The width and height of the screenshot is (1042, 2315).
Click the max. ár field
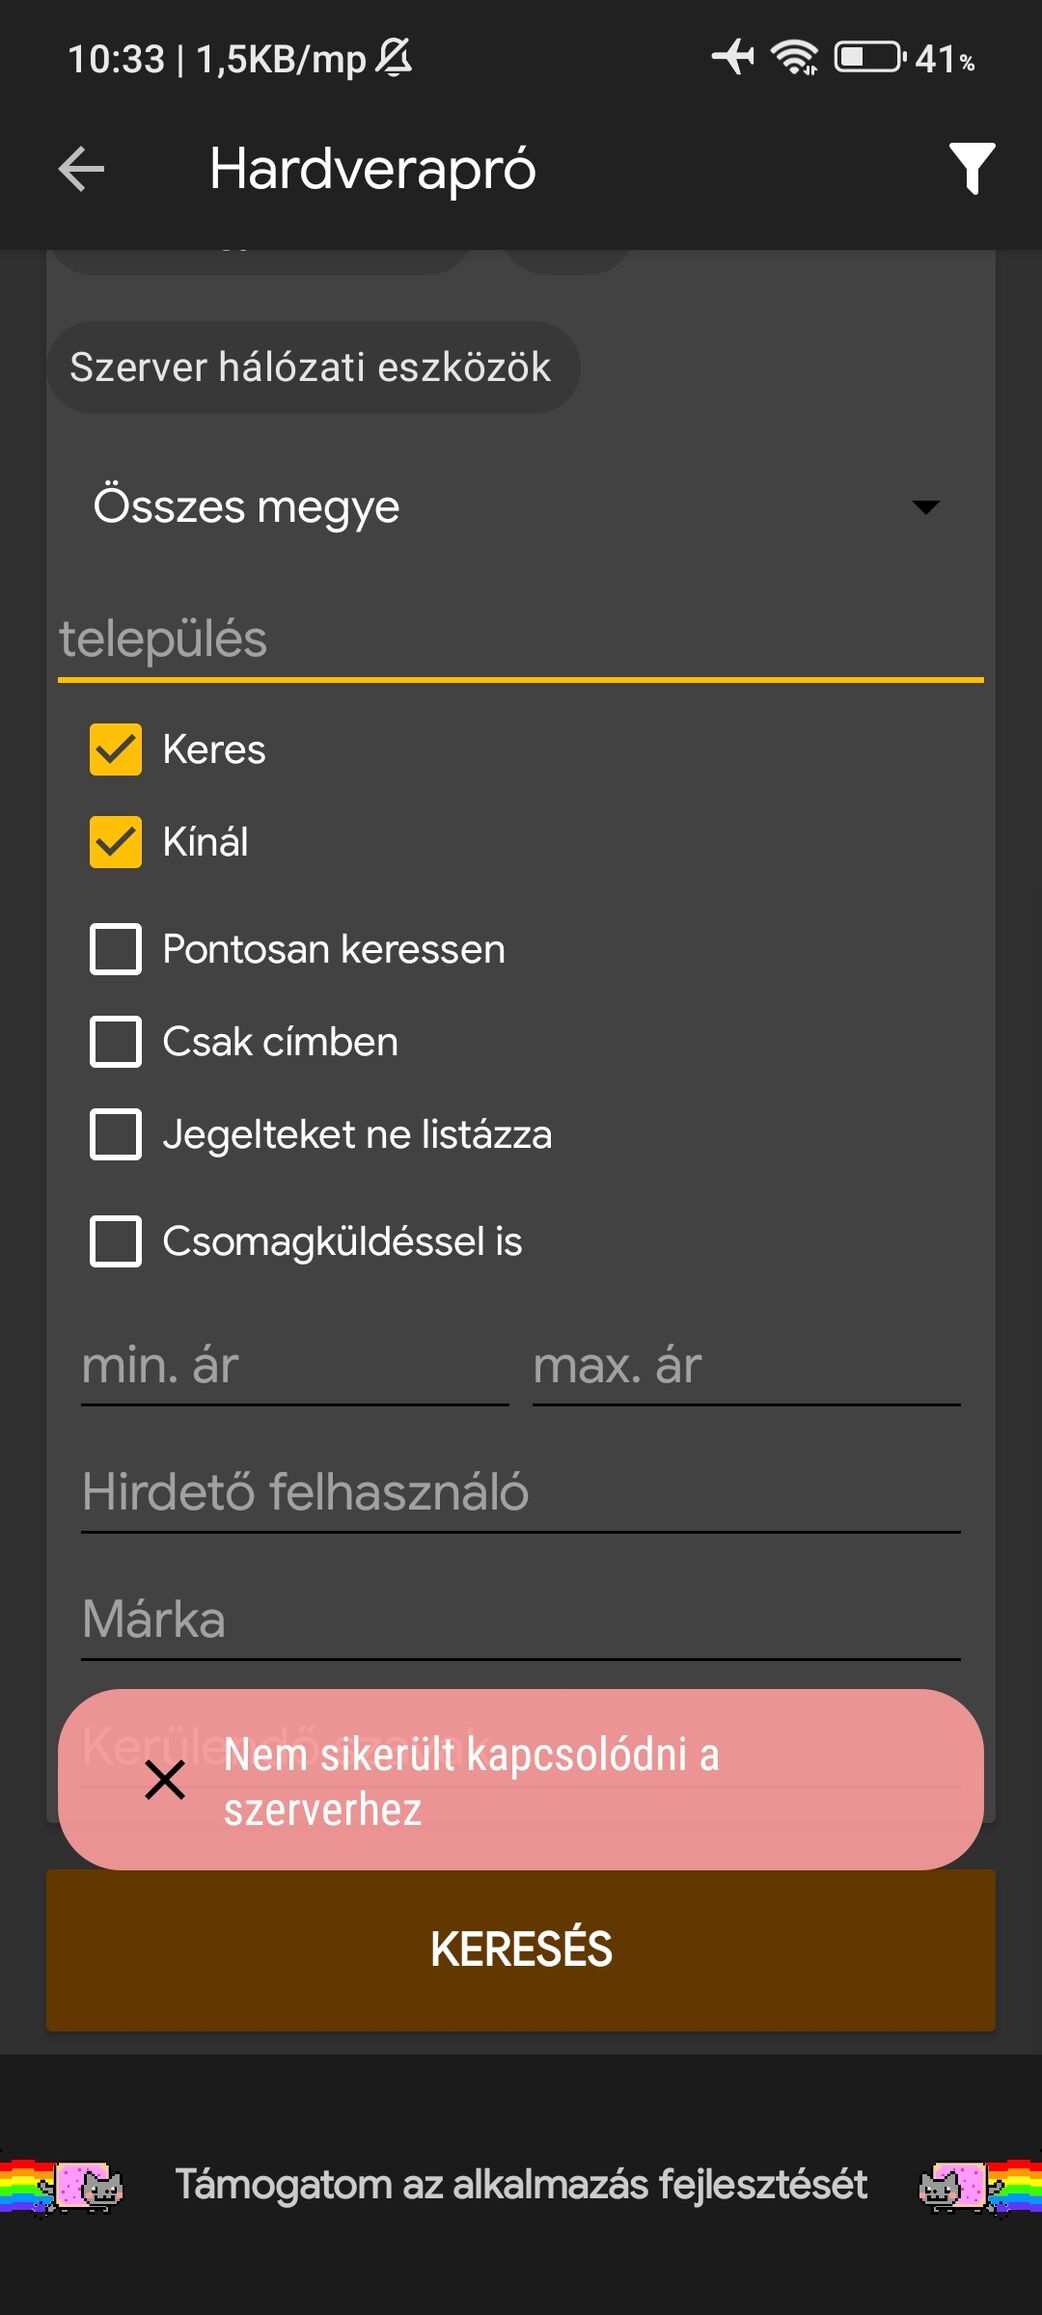tap(746, 1366)
